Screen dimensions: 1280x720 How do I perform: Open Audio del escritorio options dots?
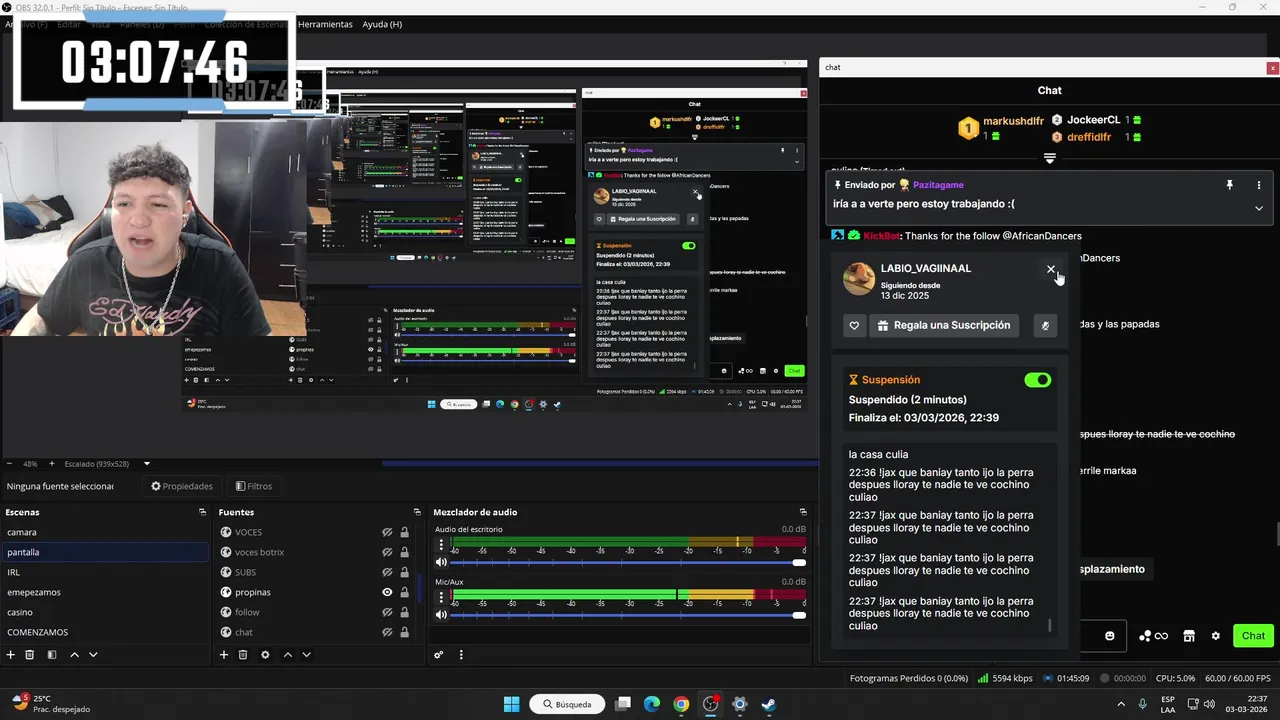(441, 545)
